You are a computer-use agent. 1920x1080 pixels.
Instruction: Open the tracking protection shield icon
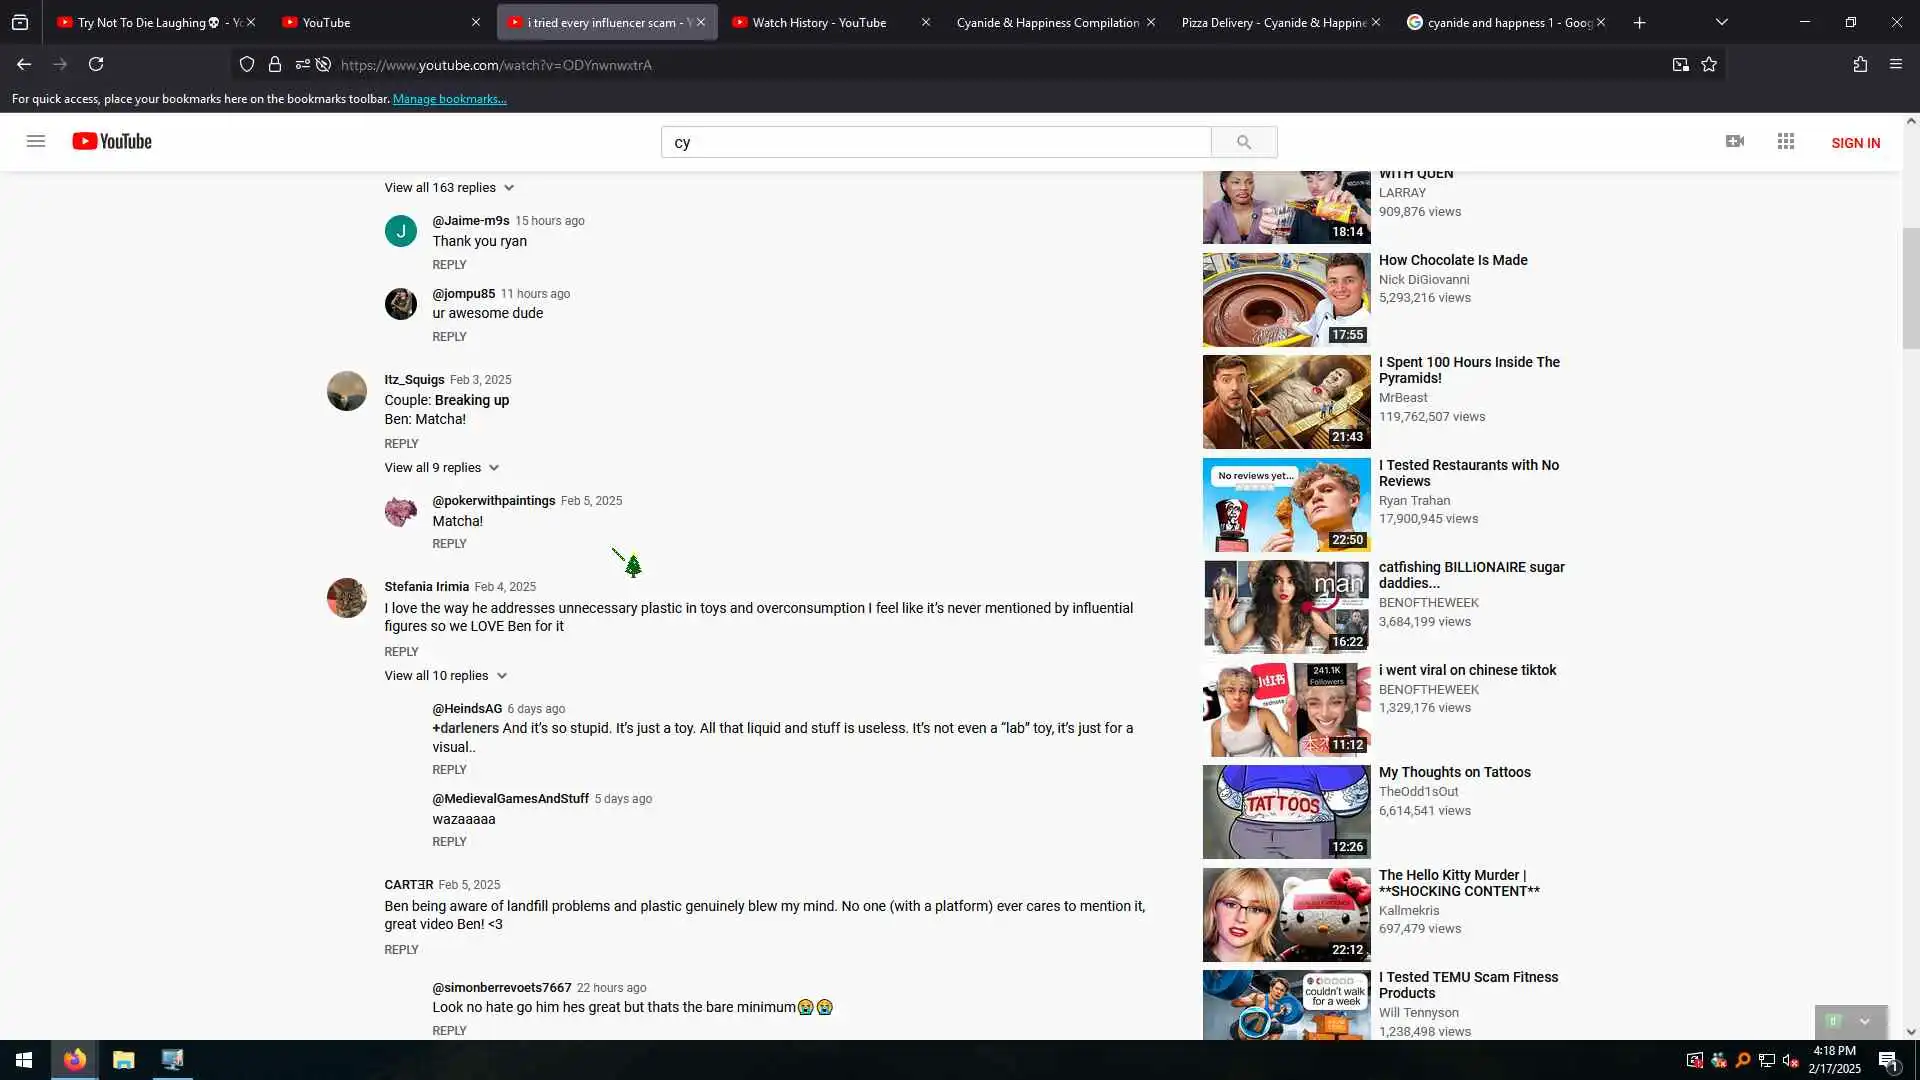247,64
